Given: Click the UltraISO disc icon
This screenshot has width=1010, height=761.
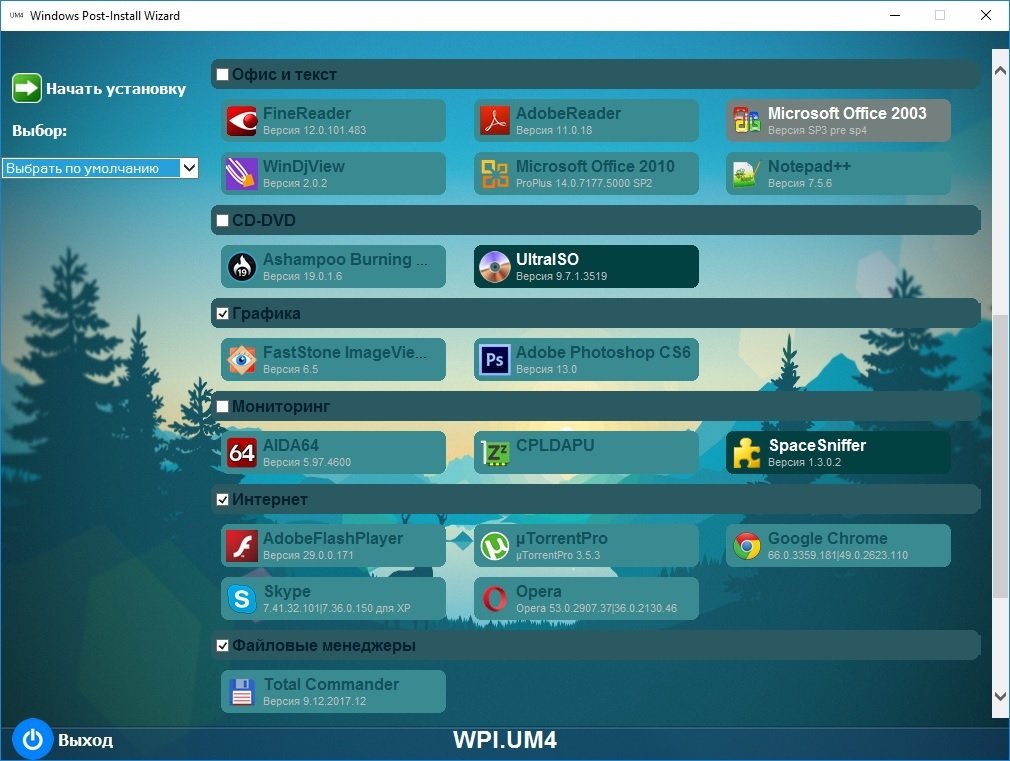Looking at the screenshot, I should click(x=495, y=267).
